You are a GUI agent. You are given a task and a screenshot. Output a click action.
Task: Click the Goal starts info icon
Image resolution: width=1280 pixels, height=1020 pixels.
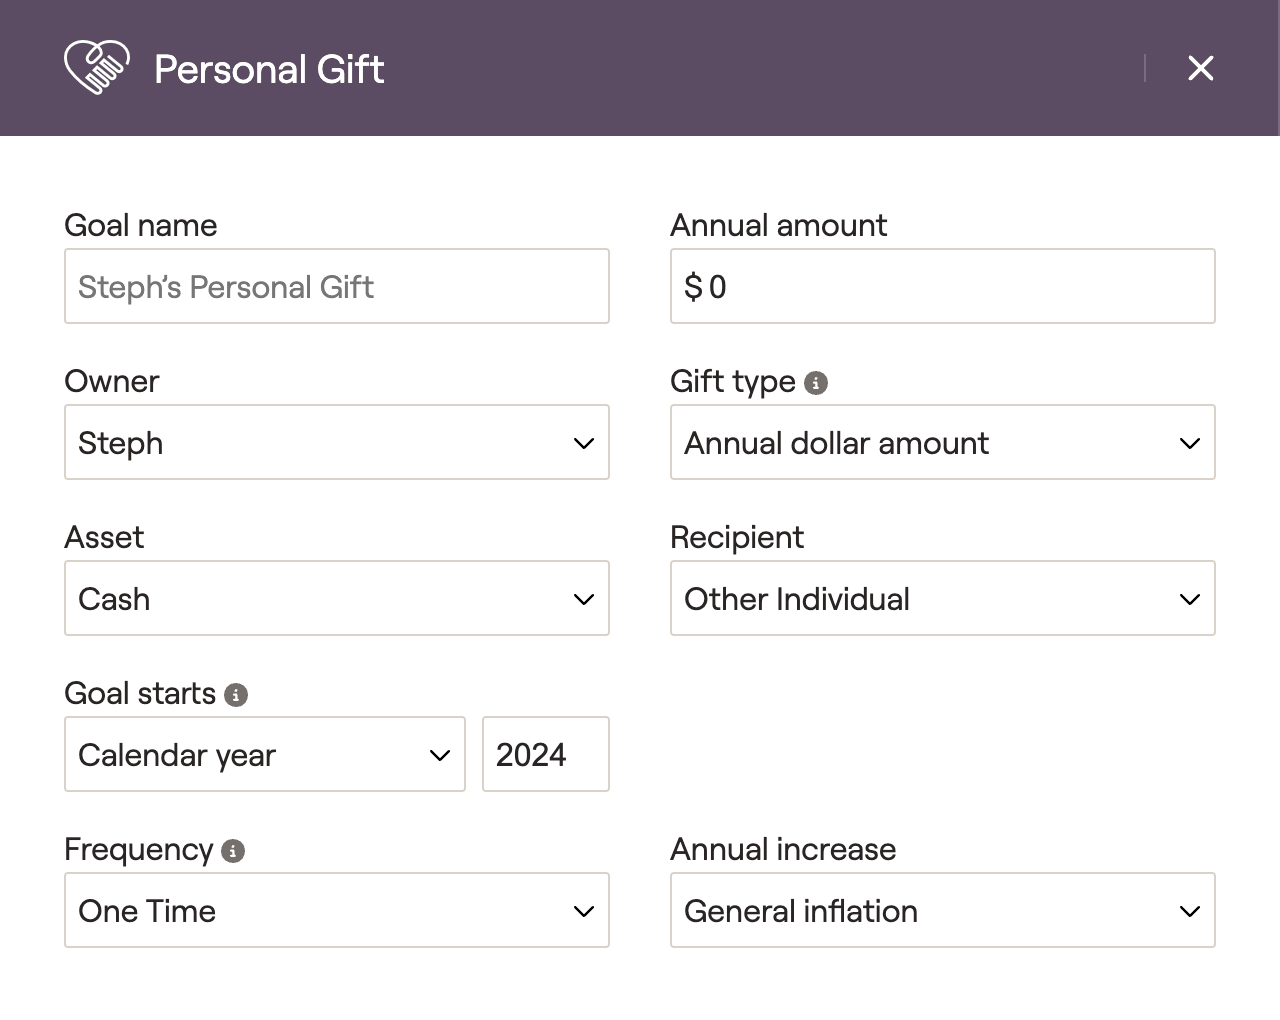pyautogui.click(x=236, y=695)
